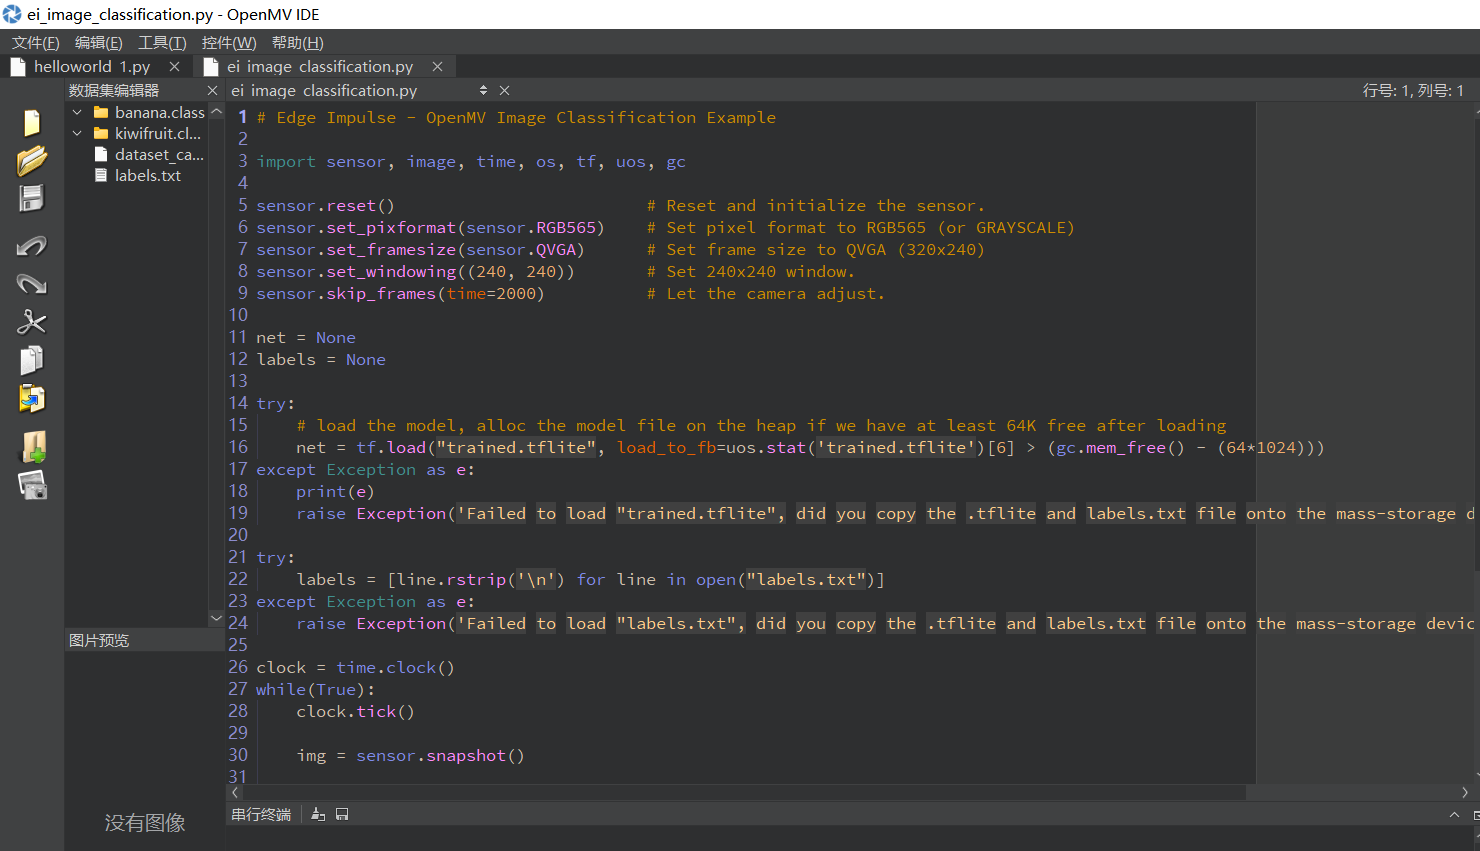Switch to the ei_image_classification.py tab
This screenshot has width=1480, height=851.
pyautogui.click(x=320, y=66)
